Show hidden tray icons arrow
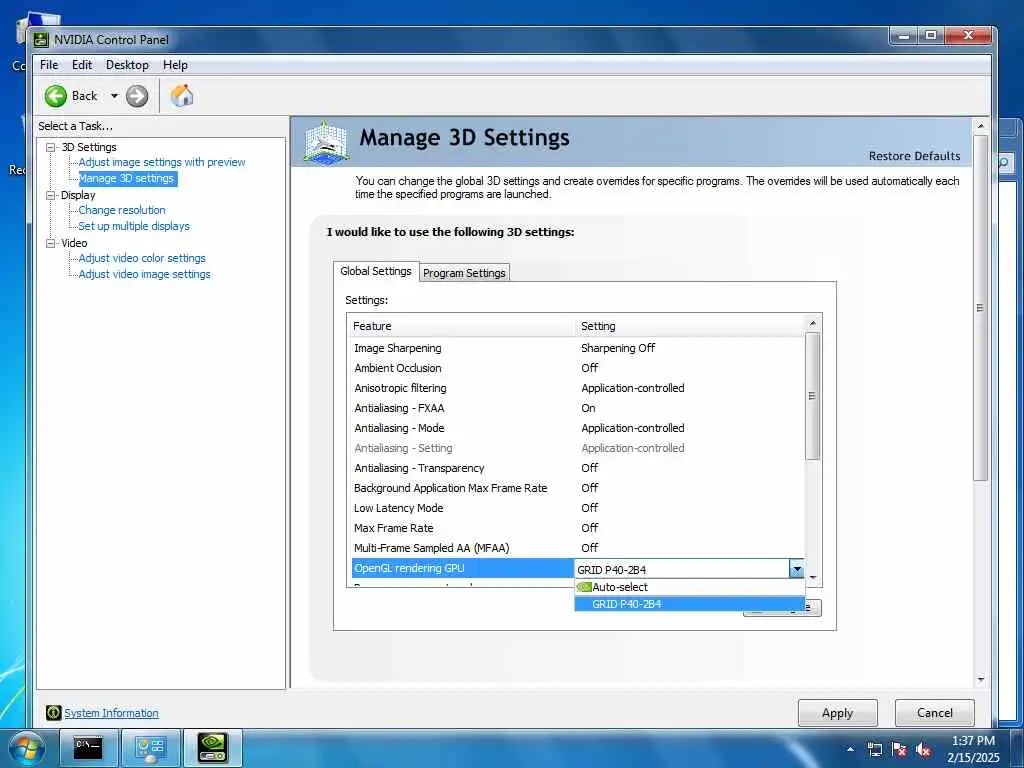This screenshot has height=768, width=1024. 850,749
